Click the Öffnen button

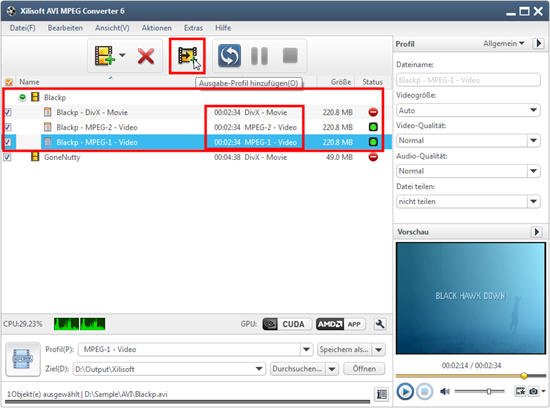tap(364, 369)
